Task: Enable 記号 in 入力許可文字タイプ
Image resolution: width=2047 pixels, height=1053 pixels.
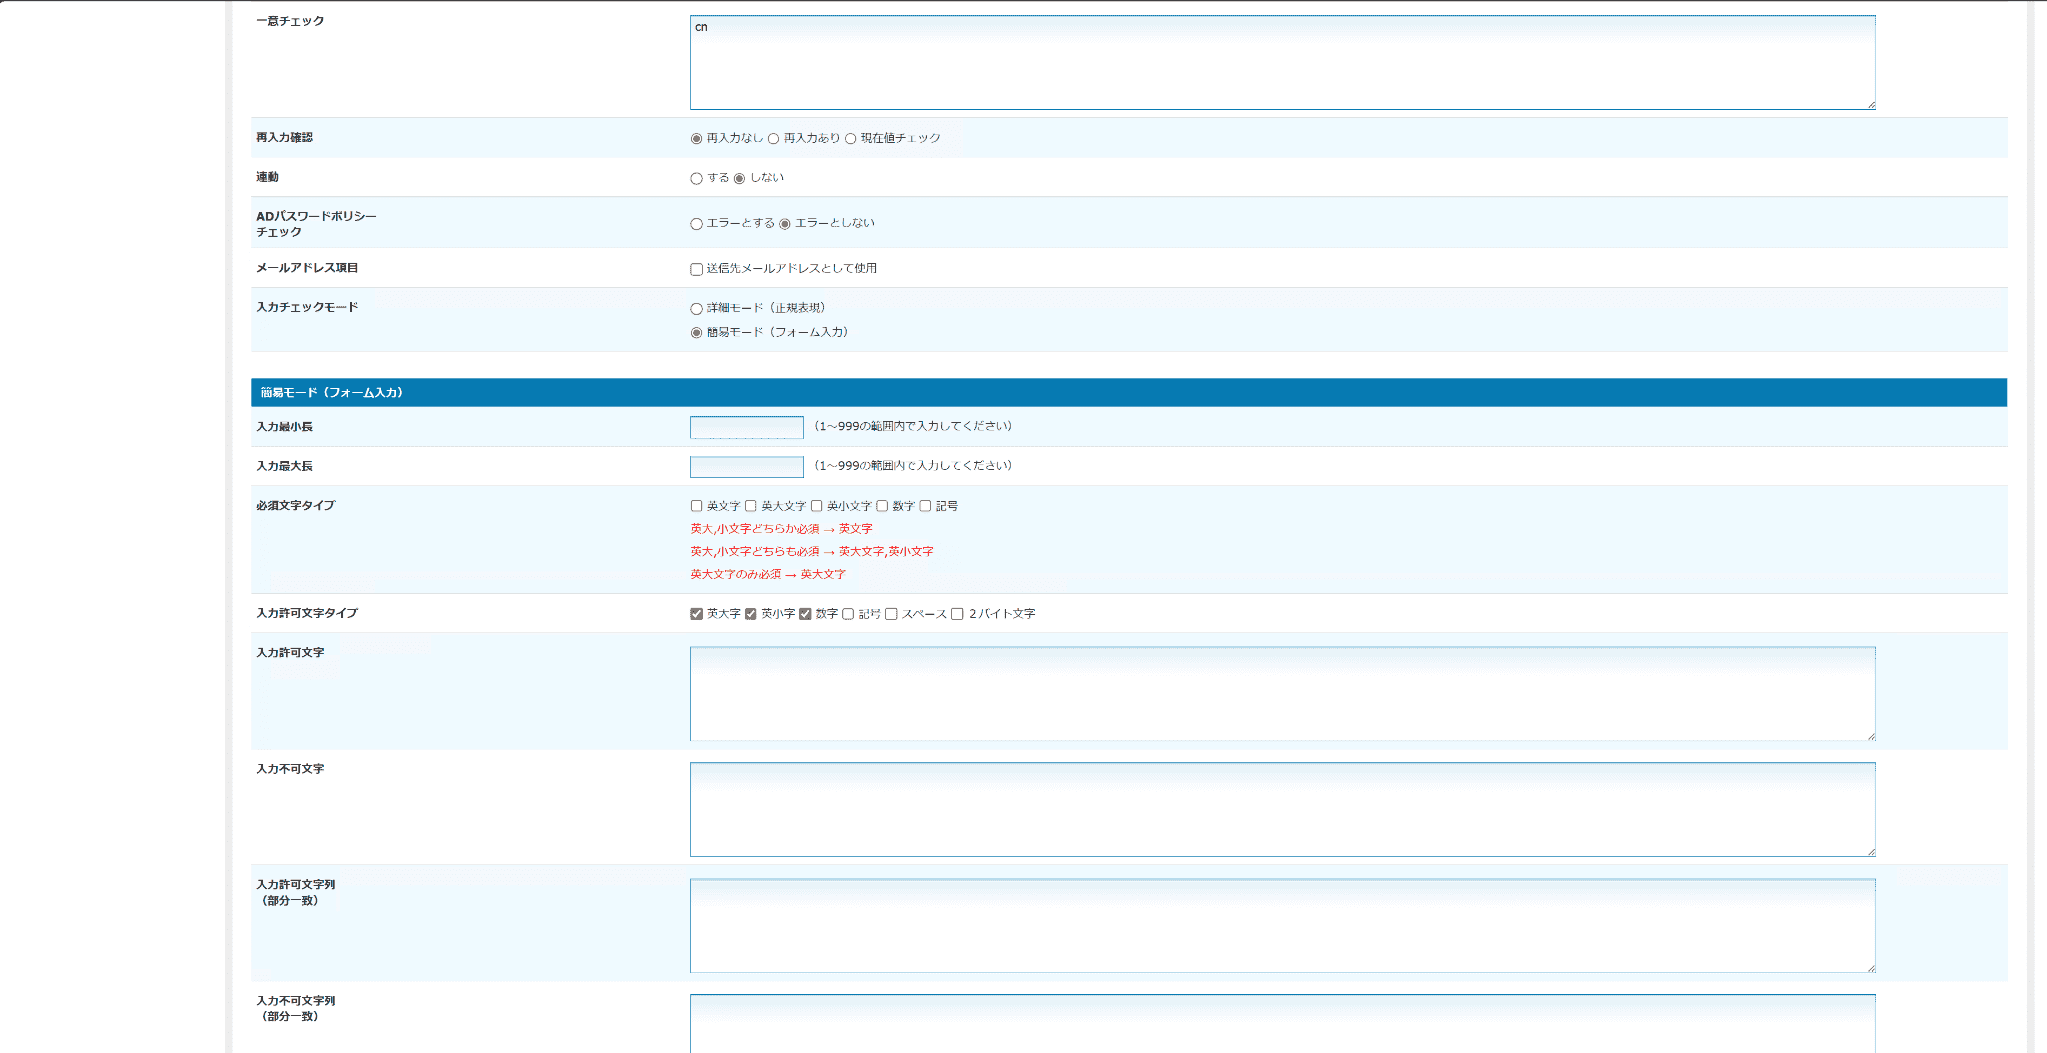Action: [x=848, y=614]
